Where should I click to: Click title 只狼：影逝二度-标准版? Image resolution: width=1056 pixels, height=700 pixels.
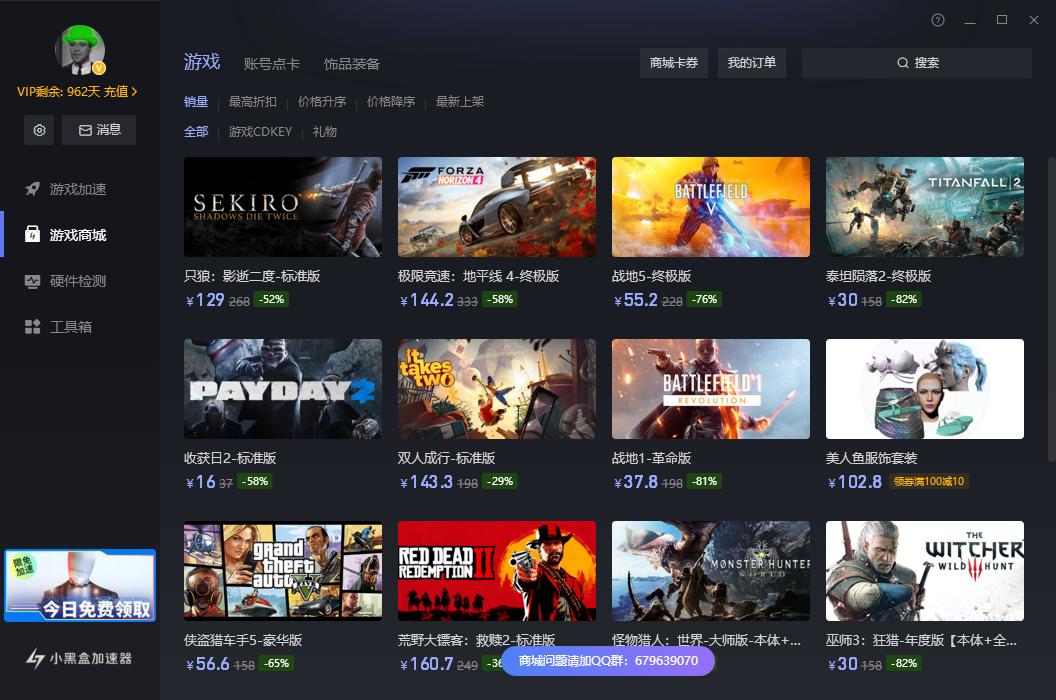252,276
